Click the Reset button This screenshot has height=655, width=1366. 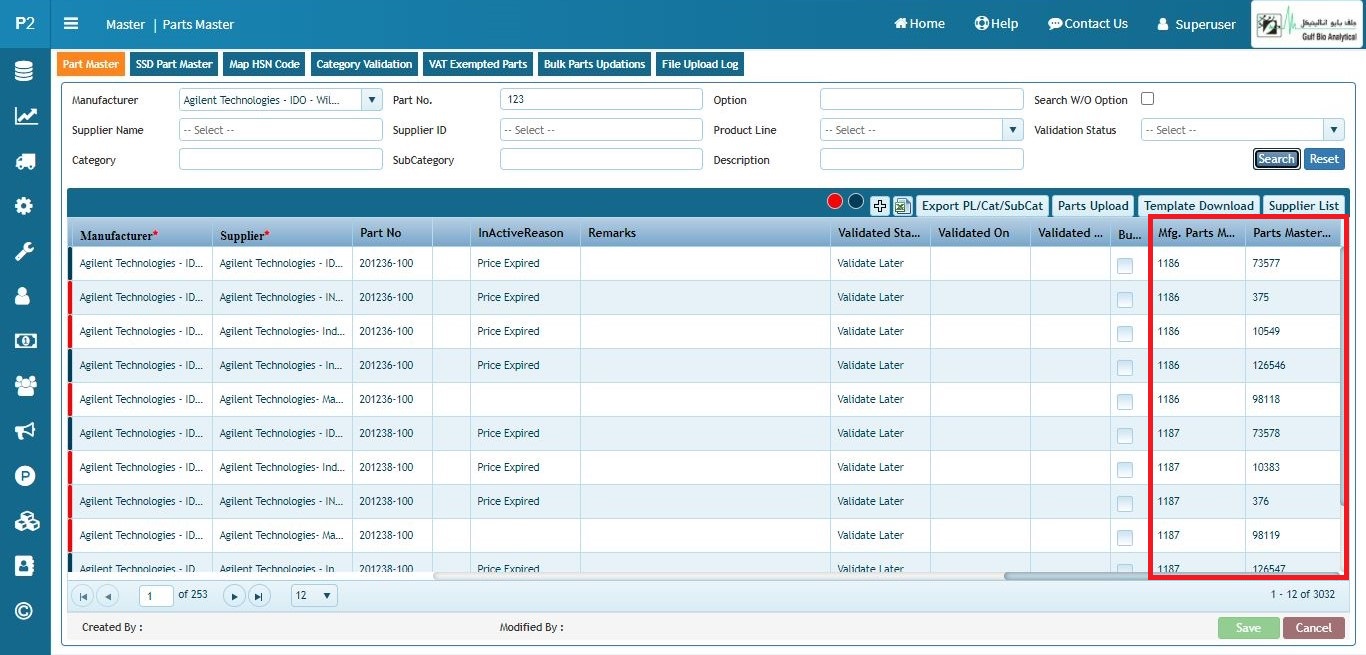(x=1324, y=159)
